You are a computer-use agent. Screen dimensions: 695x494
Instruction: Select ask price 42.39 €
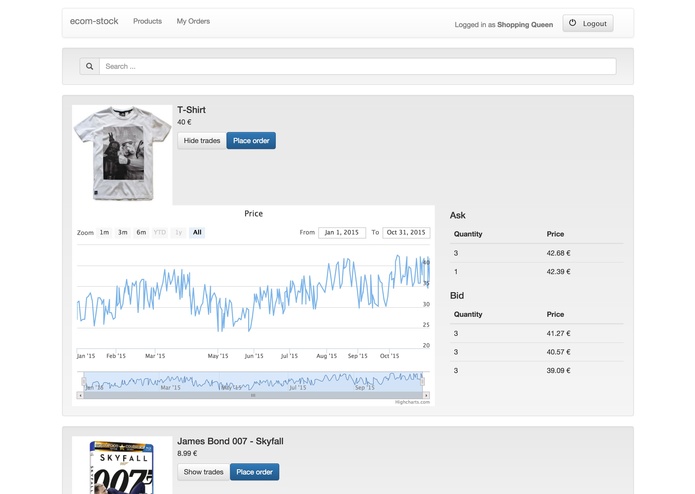pyautogui.click(x=558, y=272)
